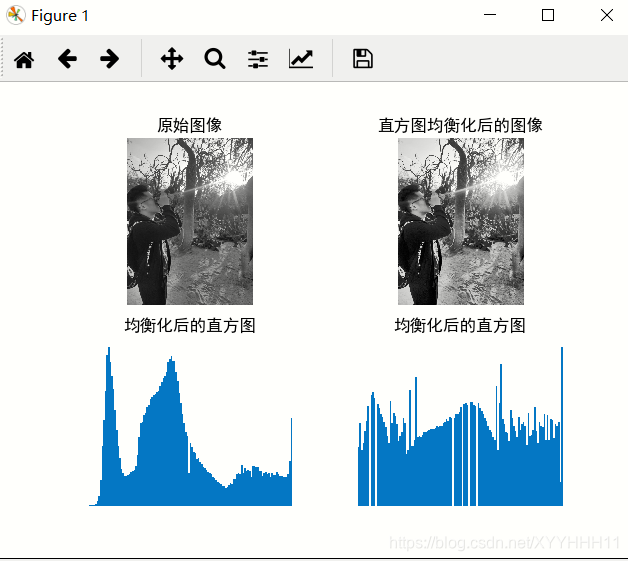Open the Edit axis parameters tool

[301, 59]
